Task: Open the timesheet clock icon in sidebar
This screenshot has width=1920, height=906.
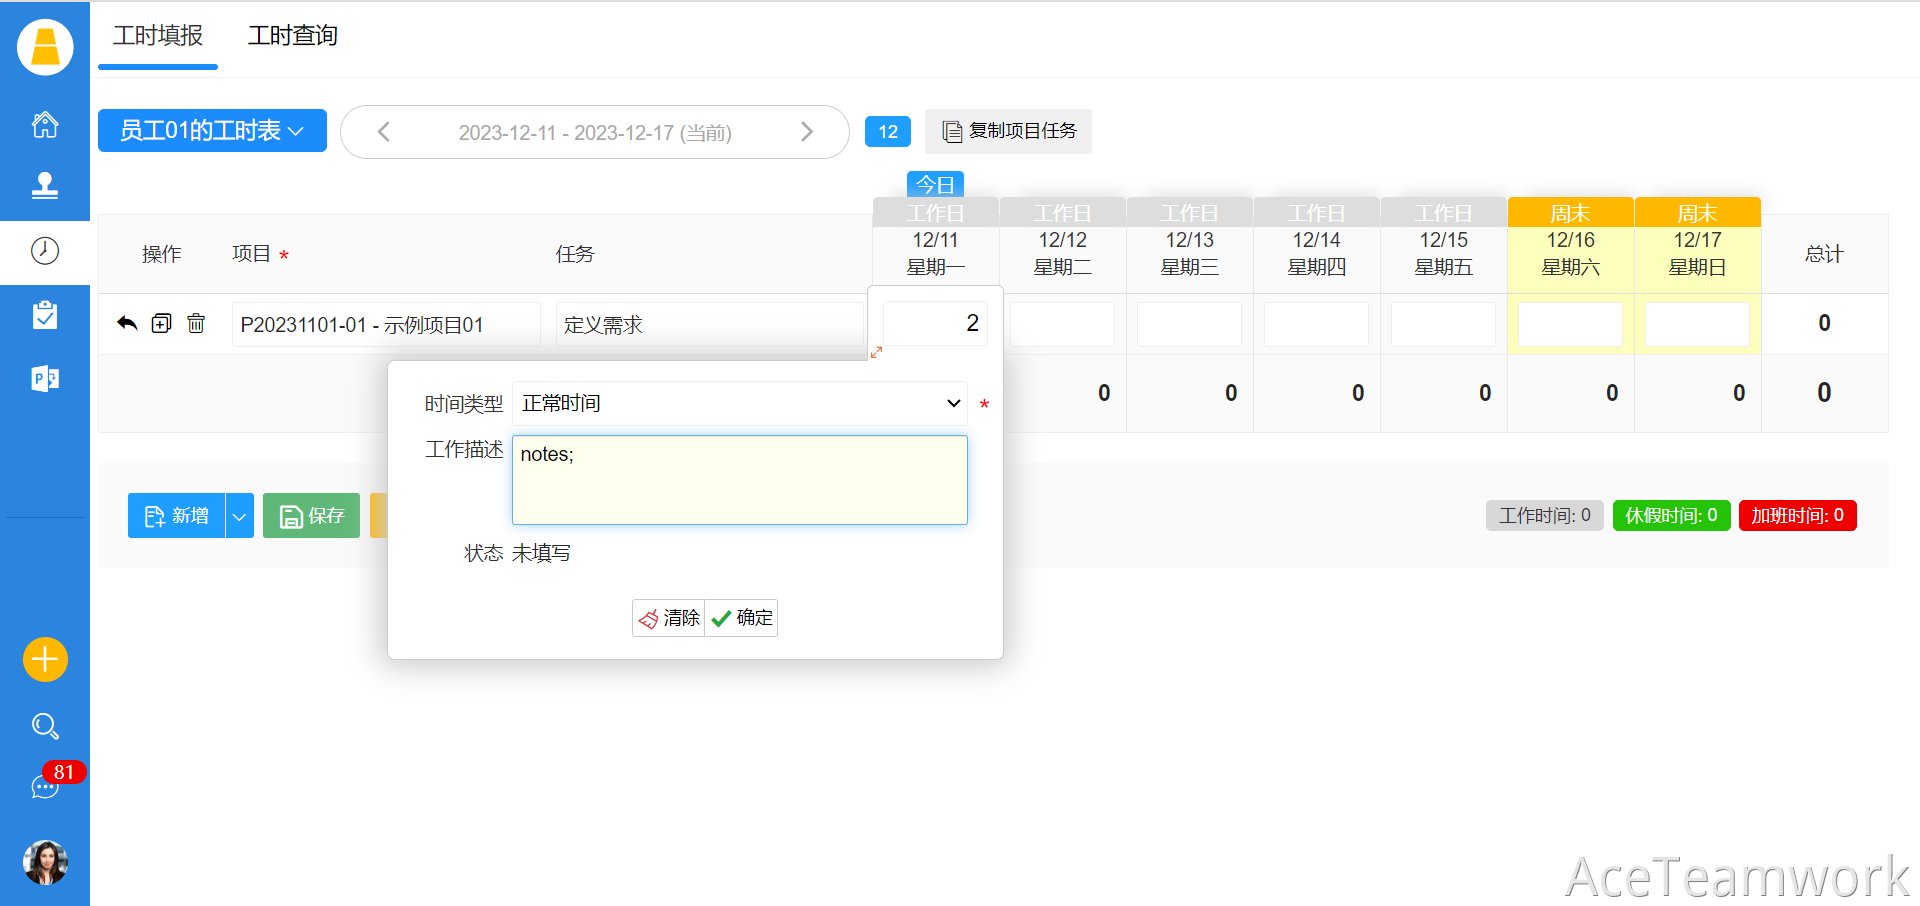Action: pos(45,251)
